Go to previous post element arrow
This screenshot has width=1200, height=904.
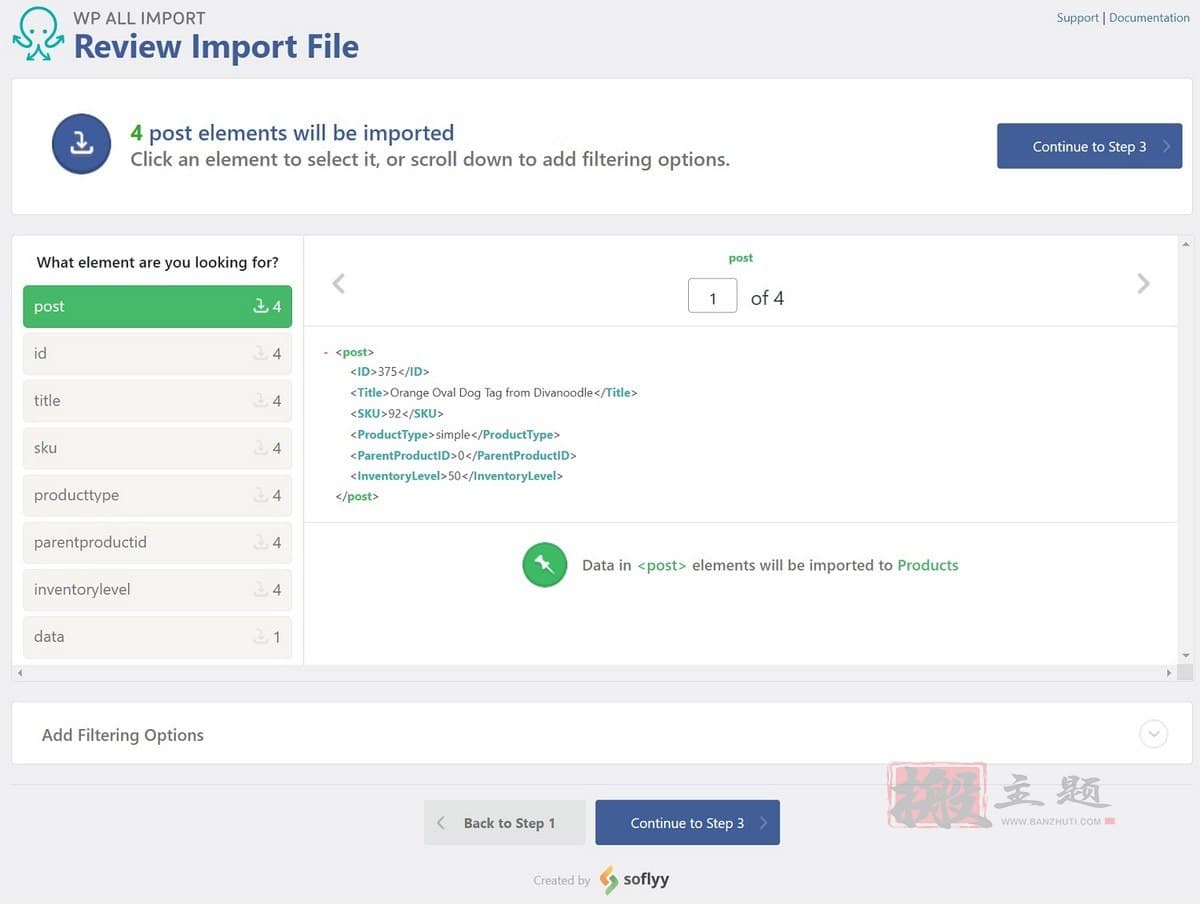(339, 284)
